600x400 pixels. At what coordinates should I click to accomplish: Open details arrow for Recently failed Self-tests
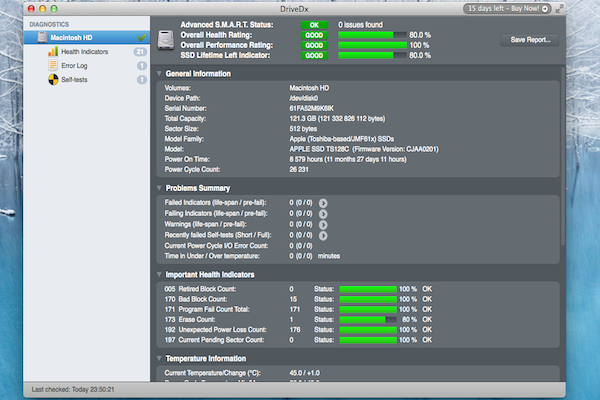(x=323, y=235)
